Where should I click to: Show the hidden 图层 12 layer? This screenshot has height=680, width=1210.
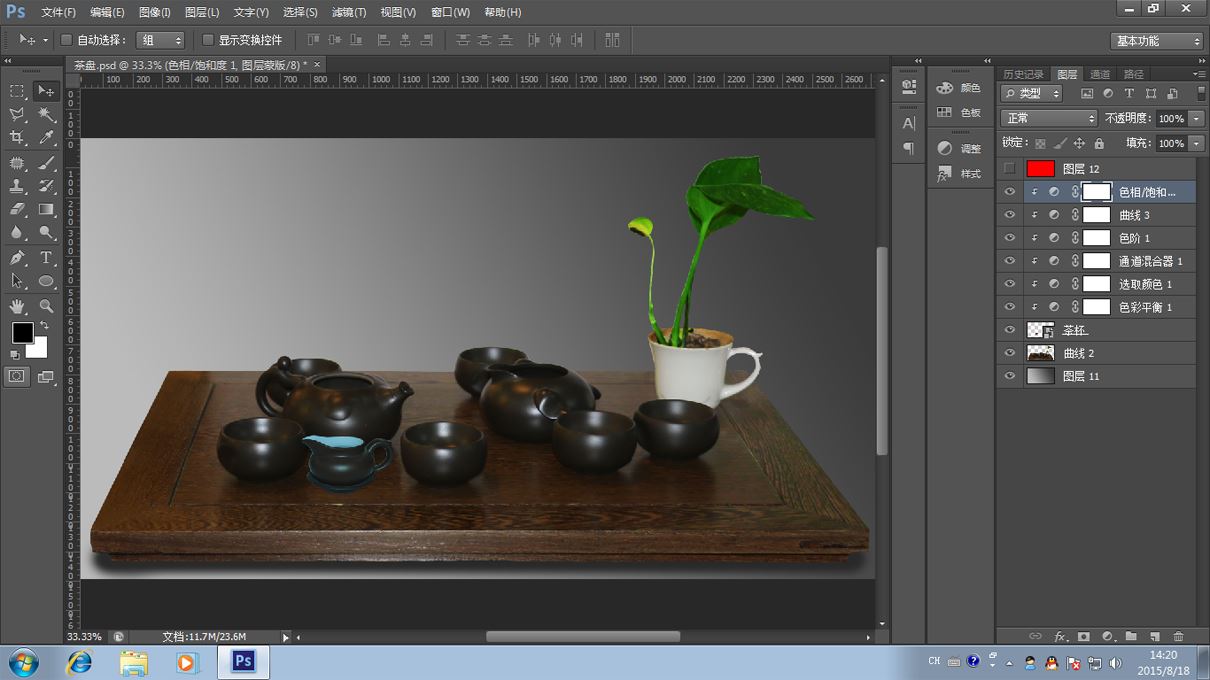(x=1009, y=169)
